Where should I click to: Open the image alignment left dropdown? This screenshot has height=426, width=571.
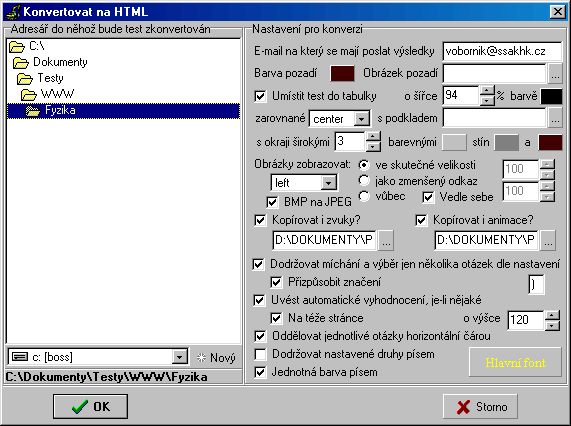click(x=328, y=183)
